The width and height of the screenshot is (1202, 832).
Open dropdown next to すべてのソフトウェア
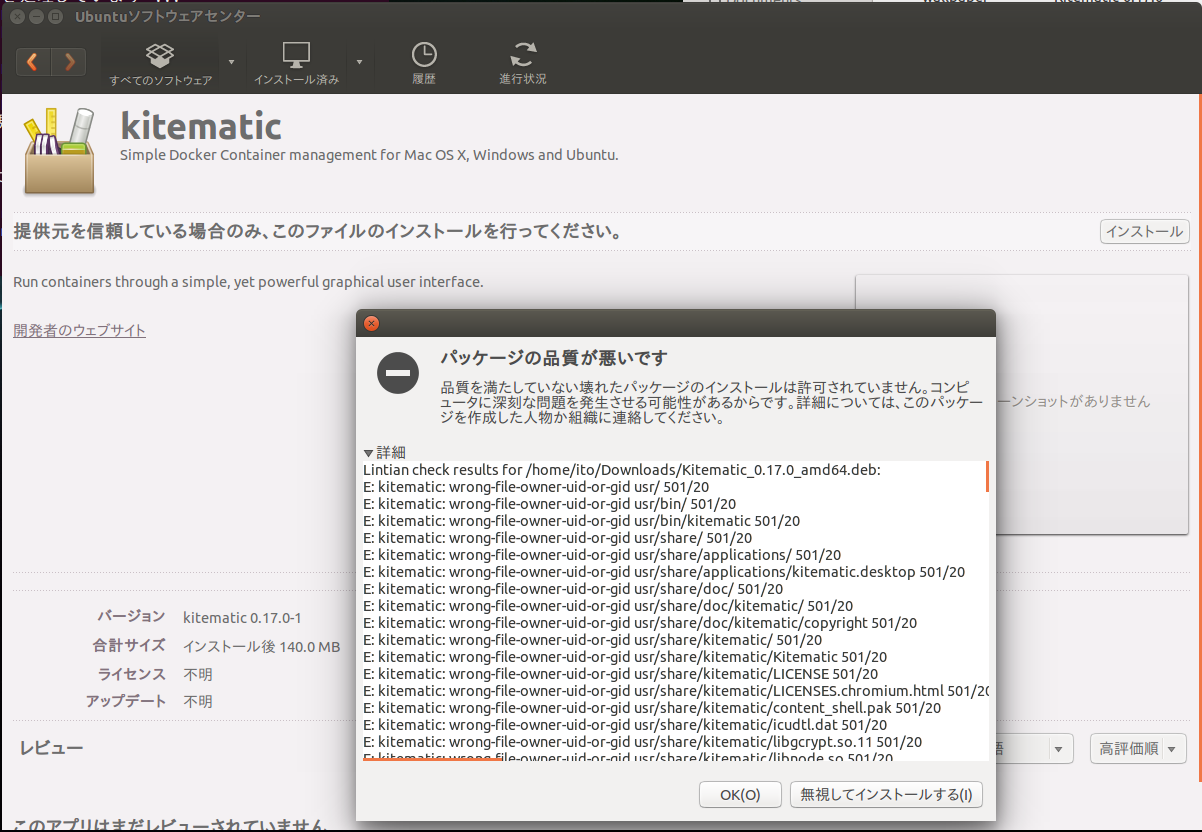[231, 64]
